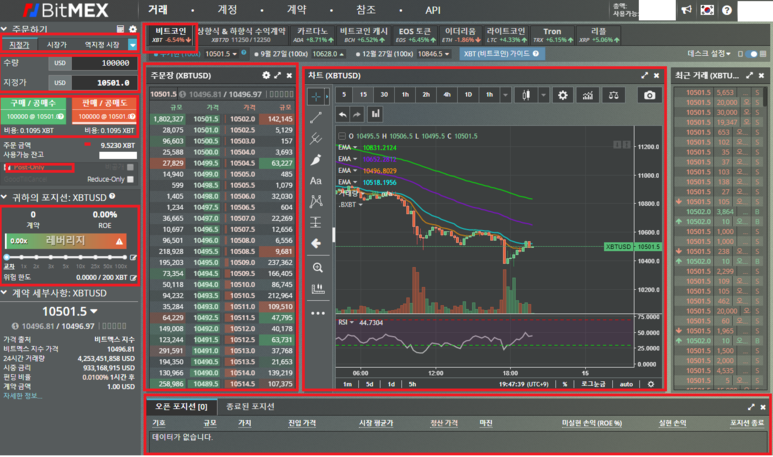773x457 pixels.
Task: Select the price range measurement tool
Action: 316,222
